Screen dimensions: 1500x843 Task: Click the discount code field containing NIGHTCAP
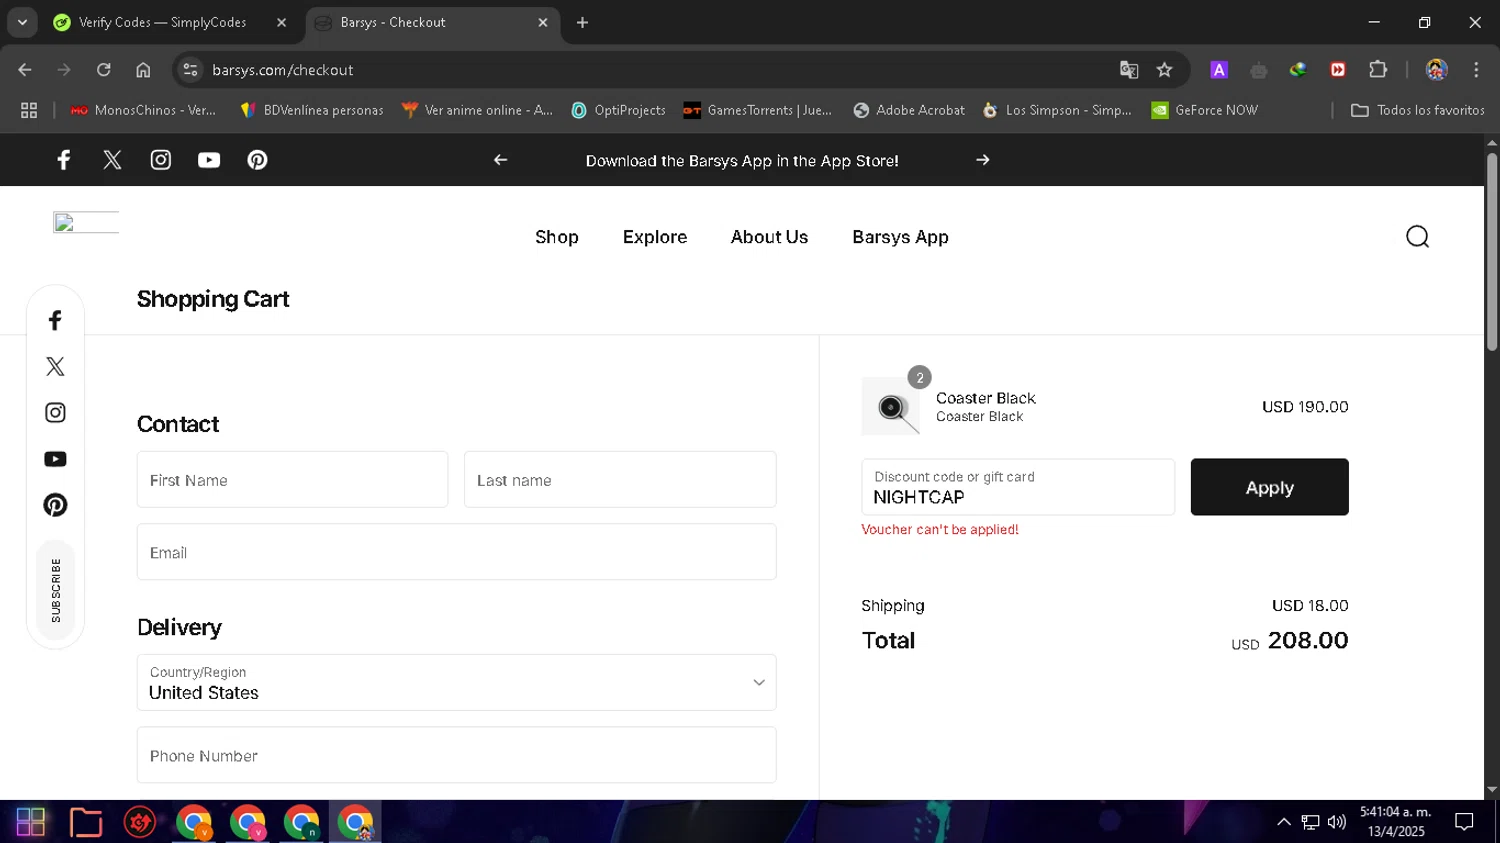tap(1018, 487)
